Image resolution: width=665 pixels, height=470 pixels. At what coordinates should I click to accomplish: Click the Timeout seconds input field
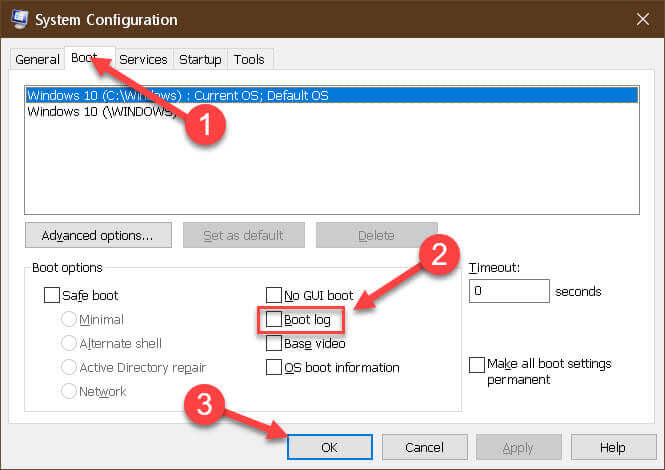(x=509, y=291)
